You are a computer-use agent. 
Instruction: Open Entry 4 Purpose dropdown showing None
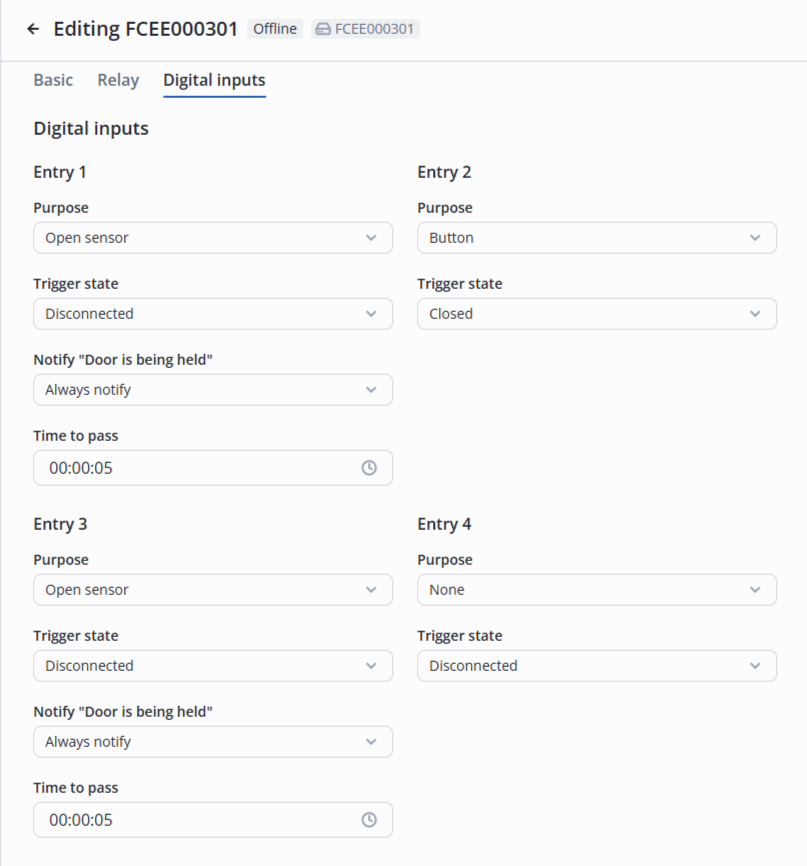[596, 590]
